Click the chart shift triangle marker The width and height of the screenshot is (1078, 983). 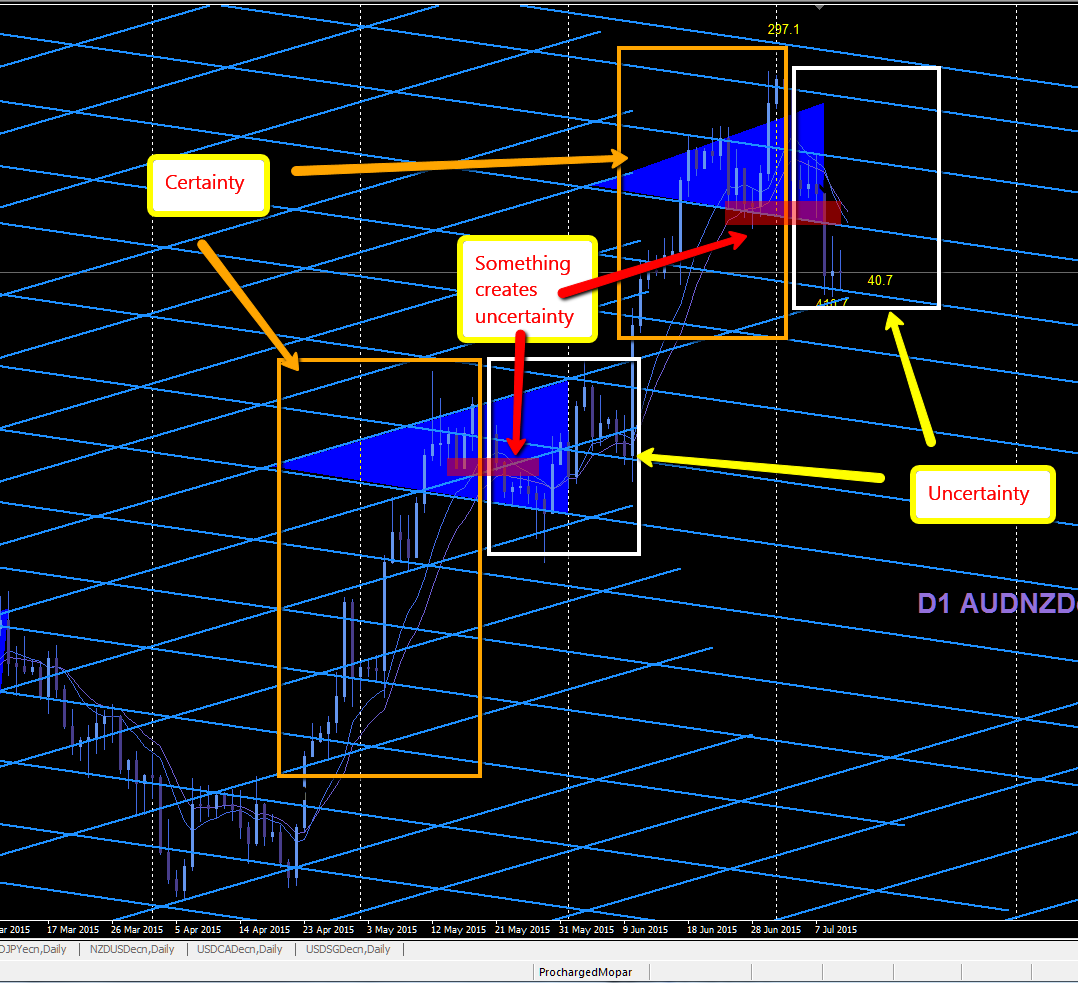[x=819, y=6]
